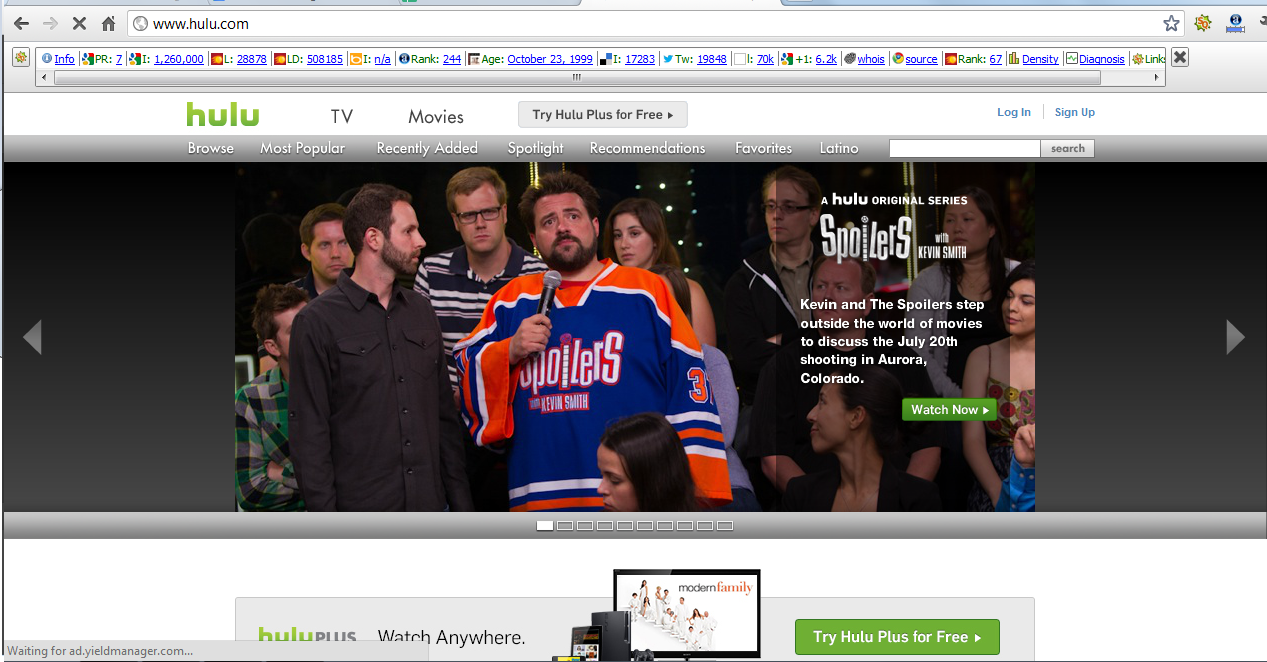Open the TV section
1267x662 pixels.
coord(342,116)
